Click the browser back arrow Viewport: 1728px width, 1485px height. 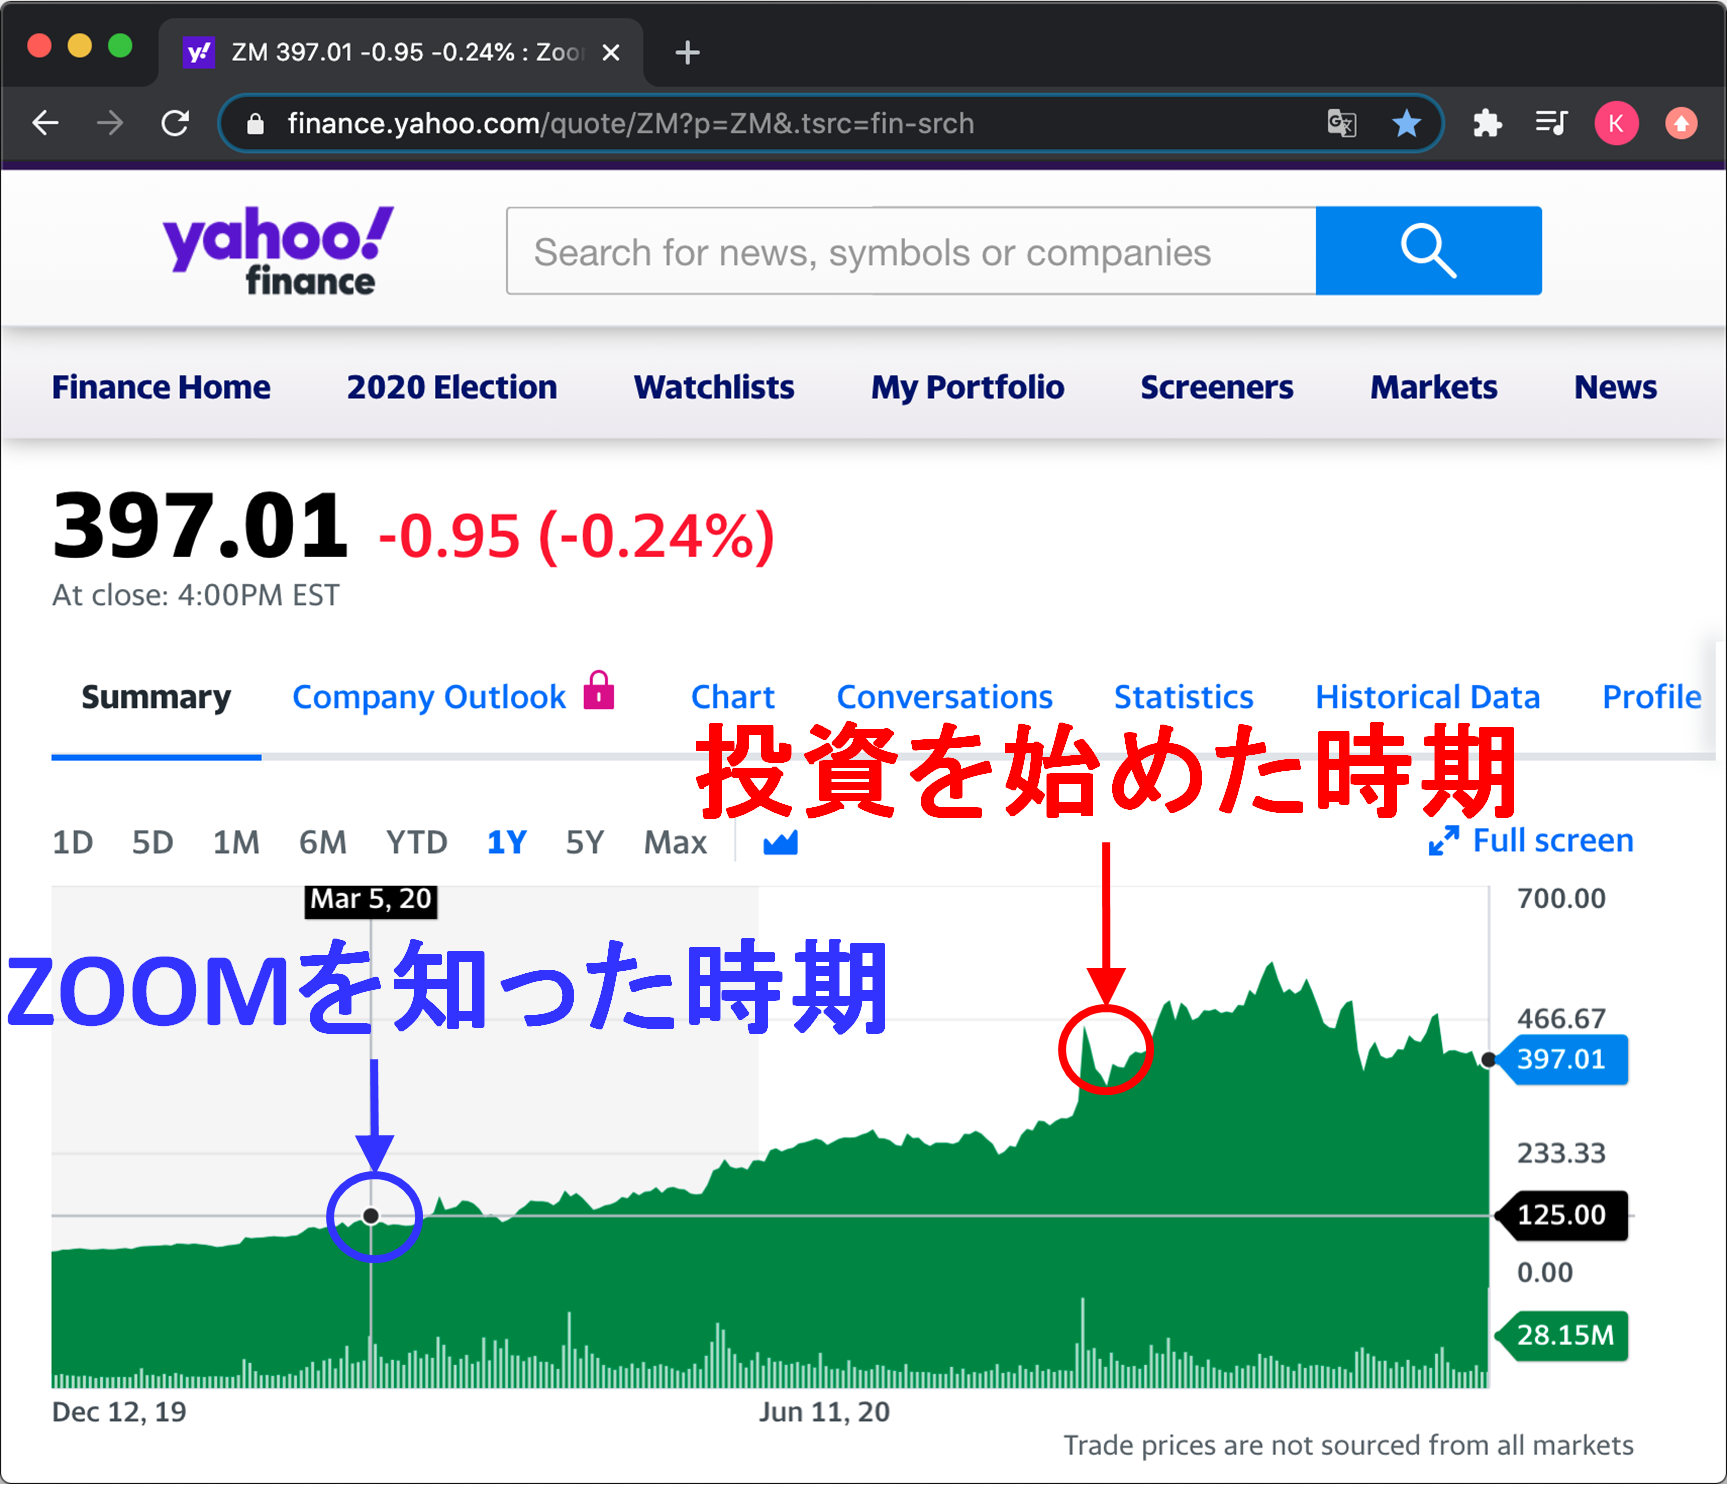click(46, 123)
